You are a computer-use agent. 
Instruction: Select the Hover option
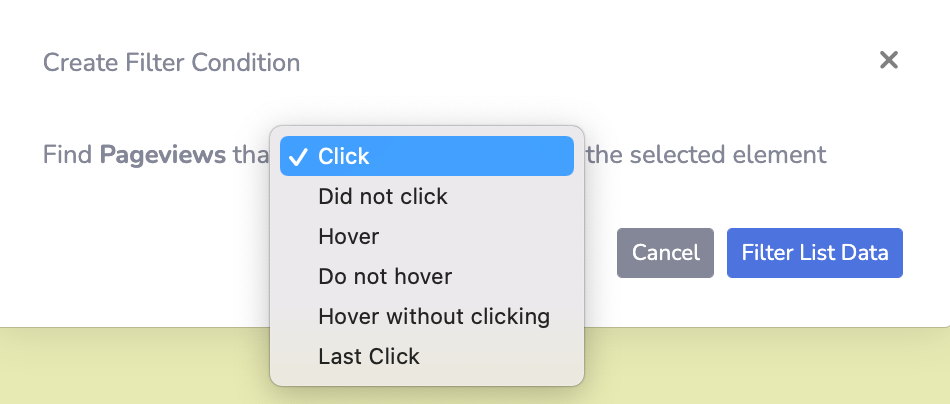tap(348, 236)
